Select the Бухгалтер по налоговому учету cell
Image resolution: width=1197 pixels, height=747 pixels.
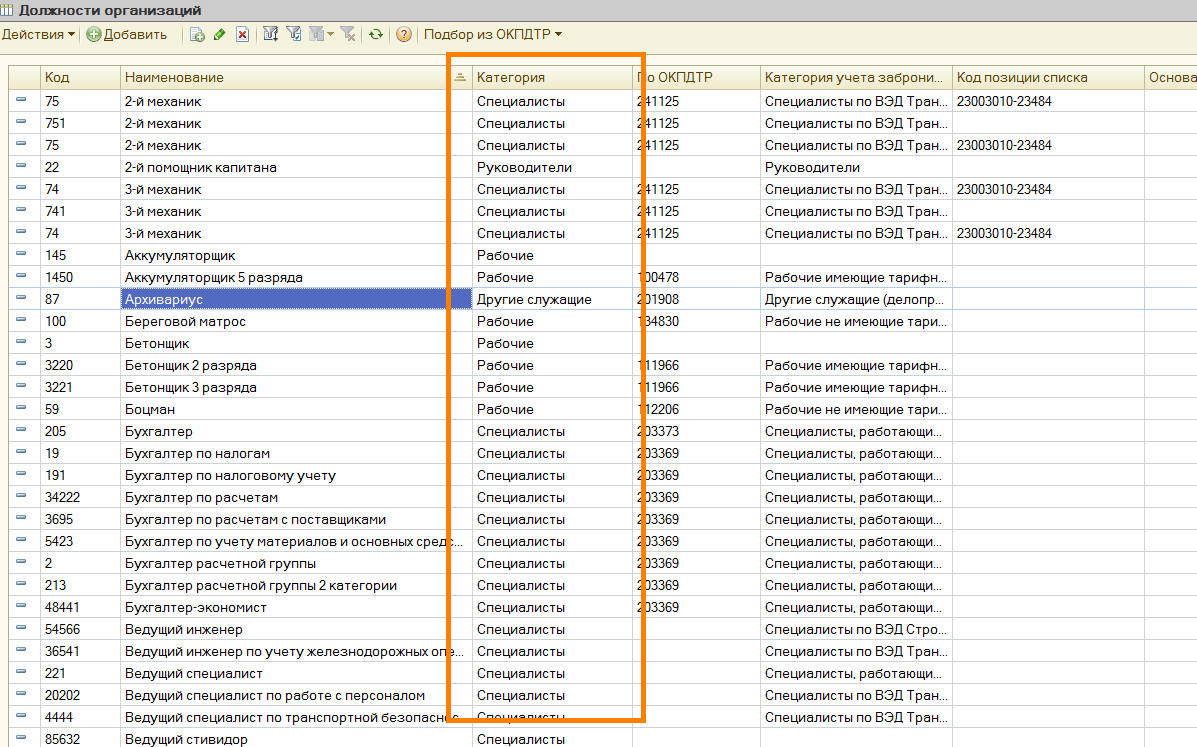[x=296, y=475]
